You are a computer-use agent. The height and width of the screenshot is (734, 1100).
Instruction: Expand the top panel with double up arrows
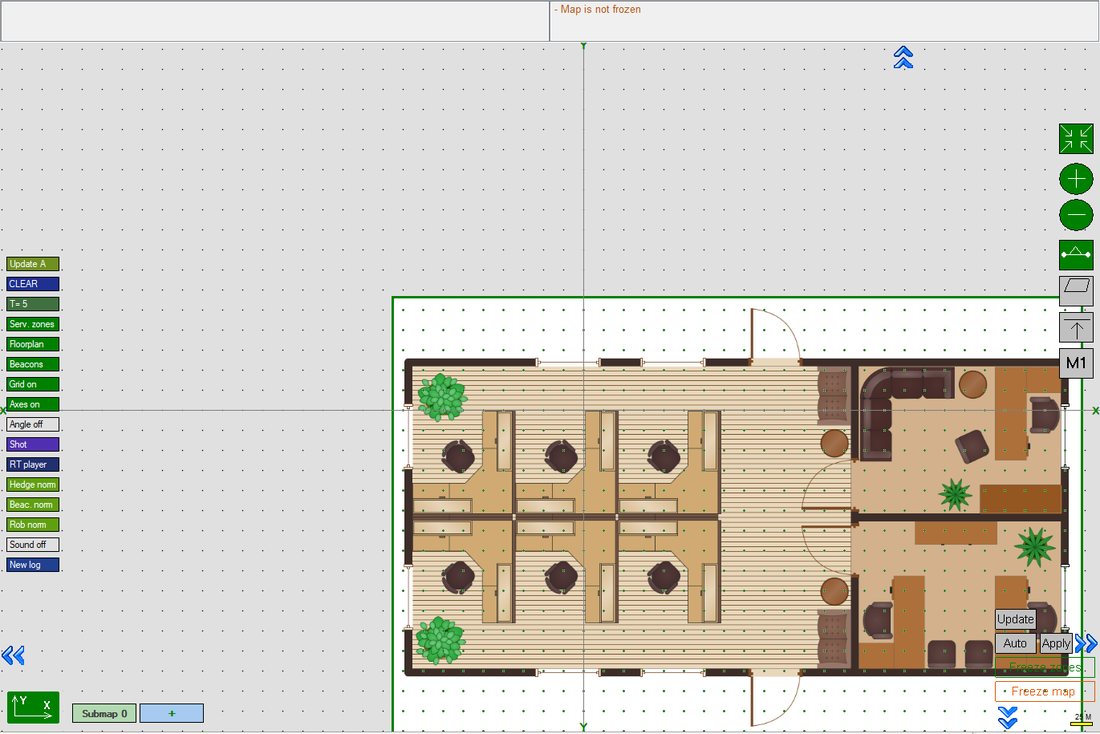point(903,58)
